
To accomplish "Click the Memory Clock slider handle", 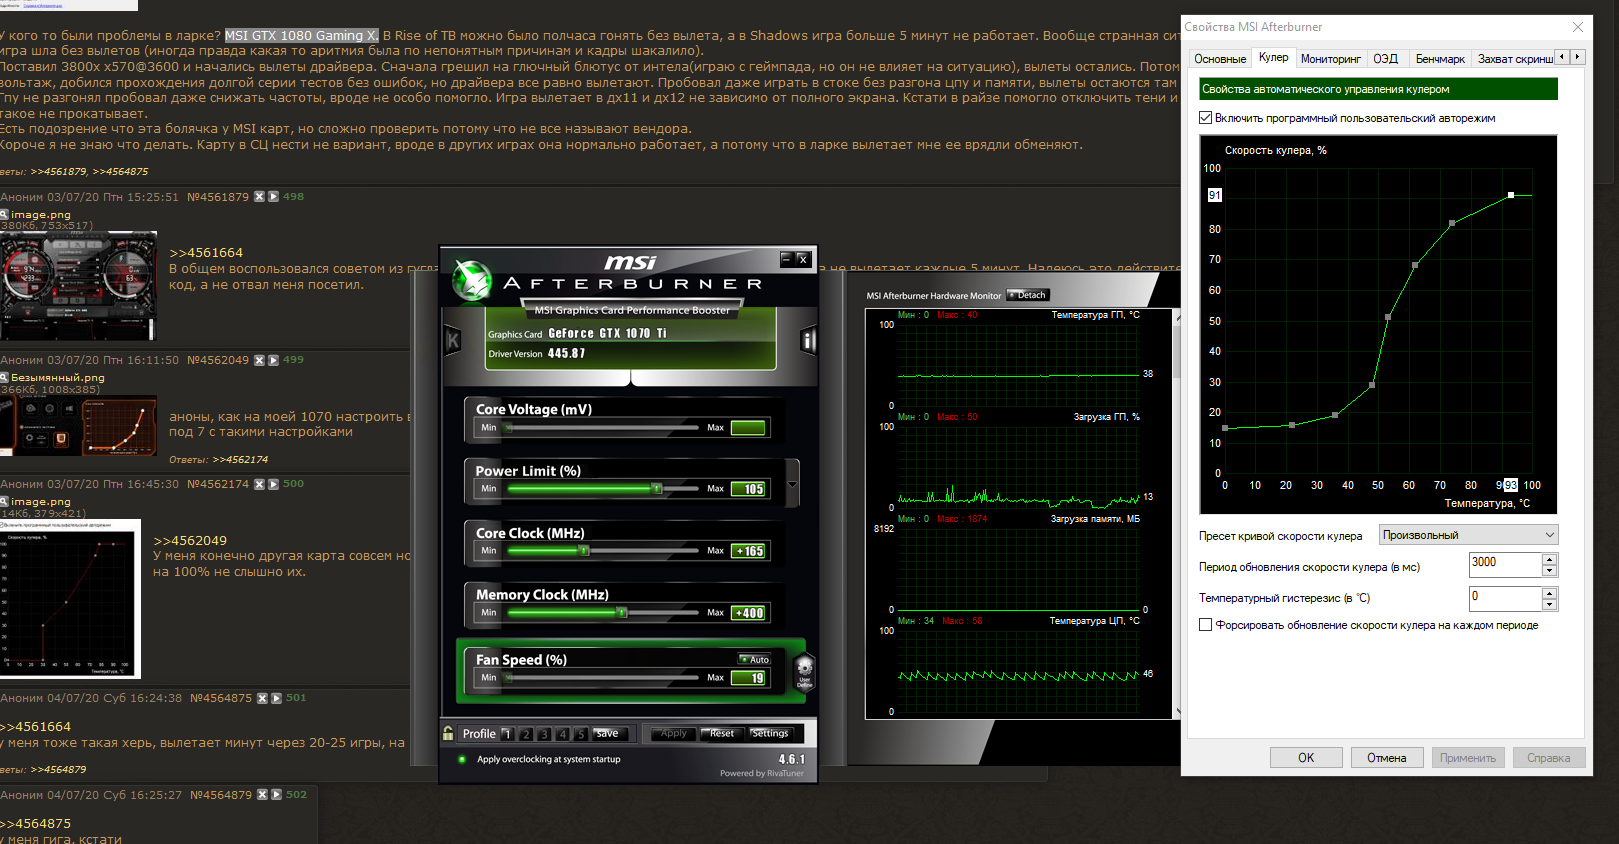I will click(622, 612).
